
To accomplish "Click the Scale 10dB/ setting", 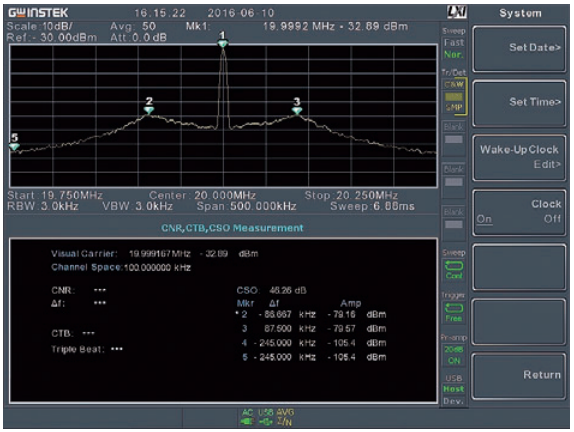I will coord(40,26).
